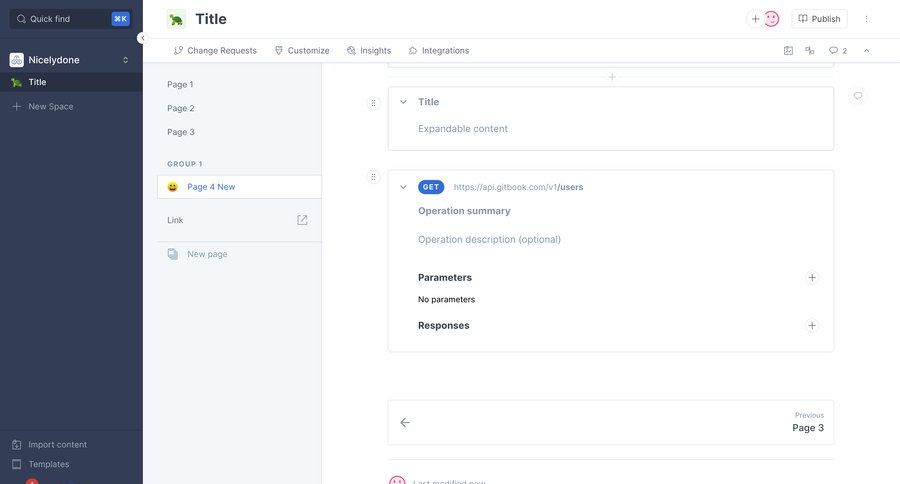The width and height of the screenshot is (900, 484).
Task: Click the turtle emoji page icon
Action: (176, 19)
